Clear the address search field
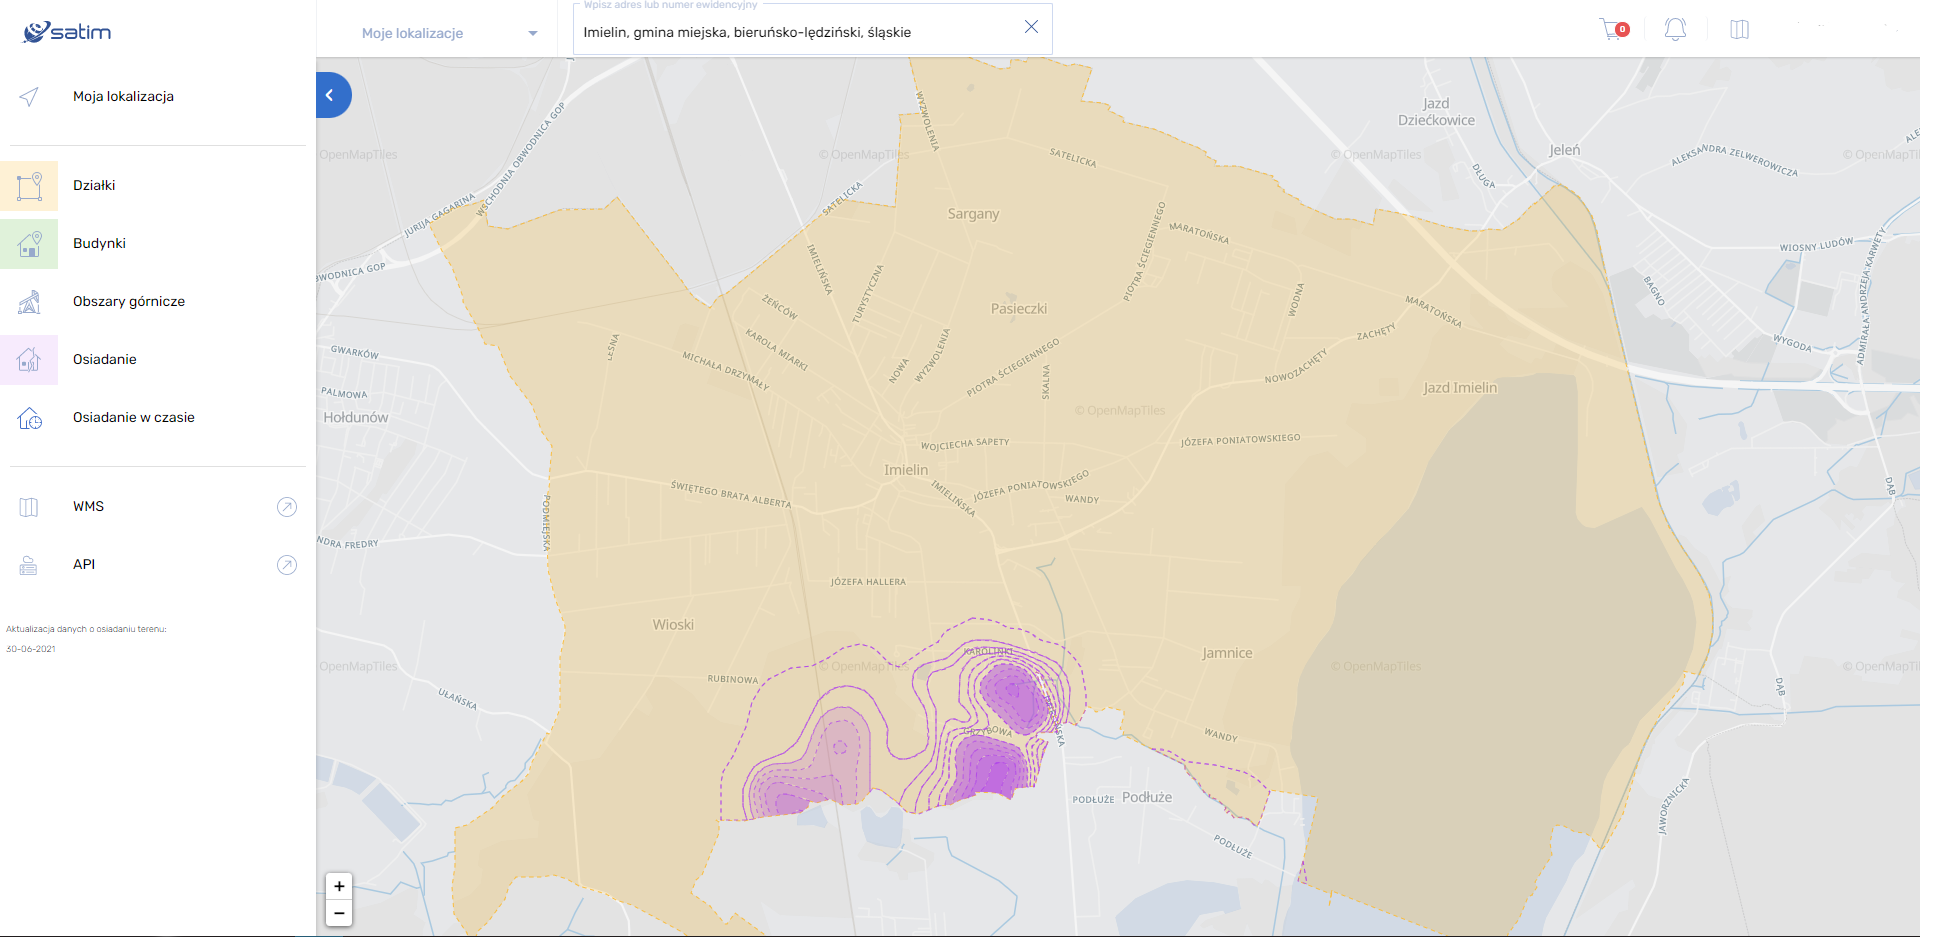Screen dimensions: 1941x937 click(x=1031, y=27)
